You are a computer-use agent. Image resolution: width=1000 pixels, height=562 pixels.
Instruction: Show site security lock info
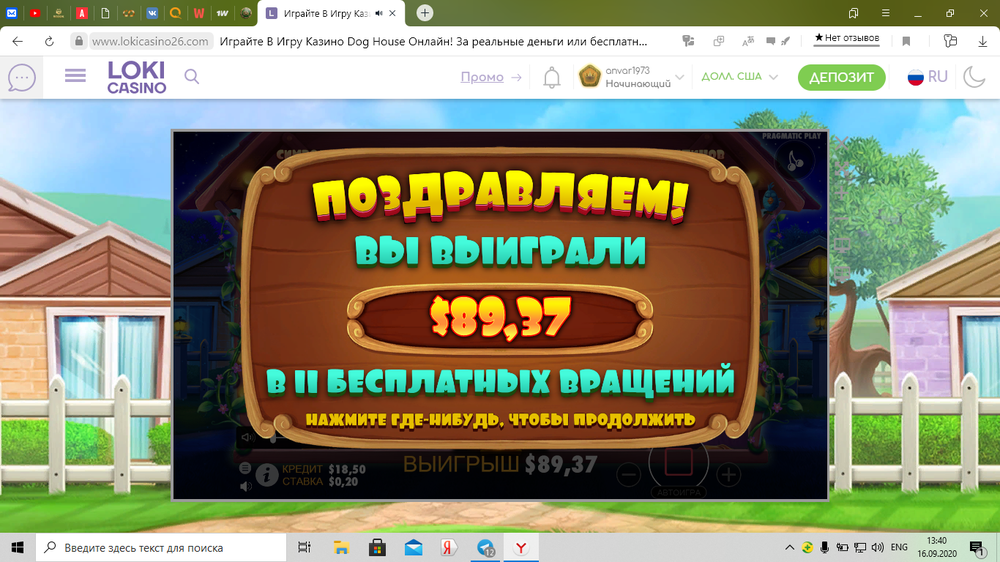coord(78,41)
